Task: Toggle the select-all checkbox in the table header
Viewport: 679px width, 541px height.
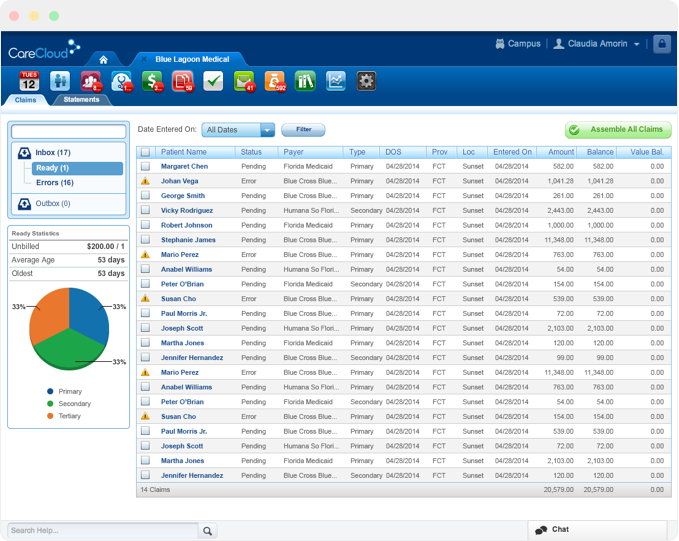Action: (145, 152)
